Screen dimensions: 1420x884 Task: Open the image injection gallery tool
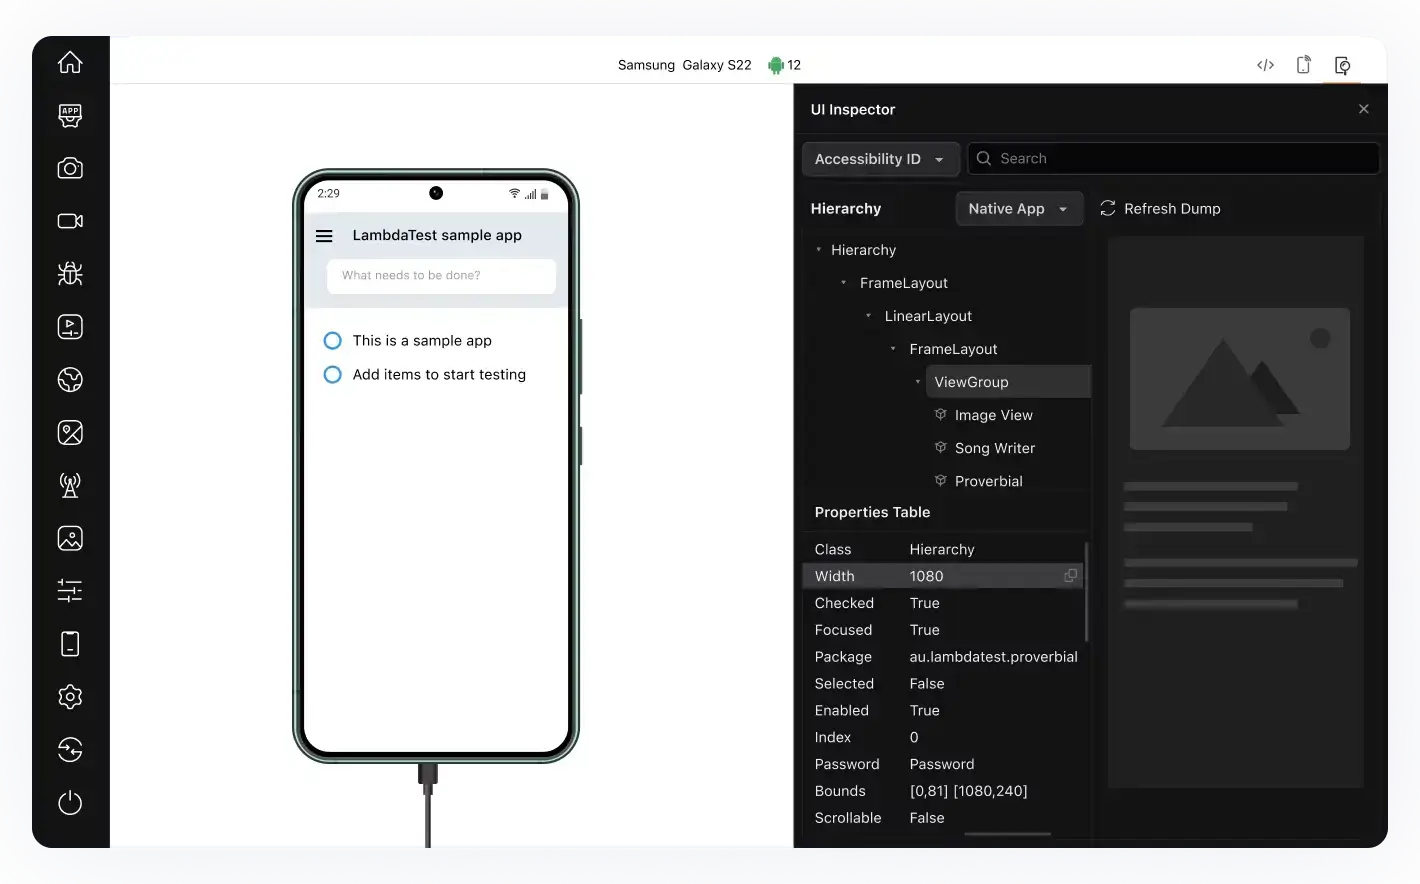tap(70, 538)
